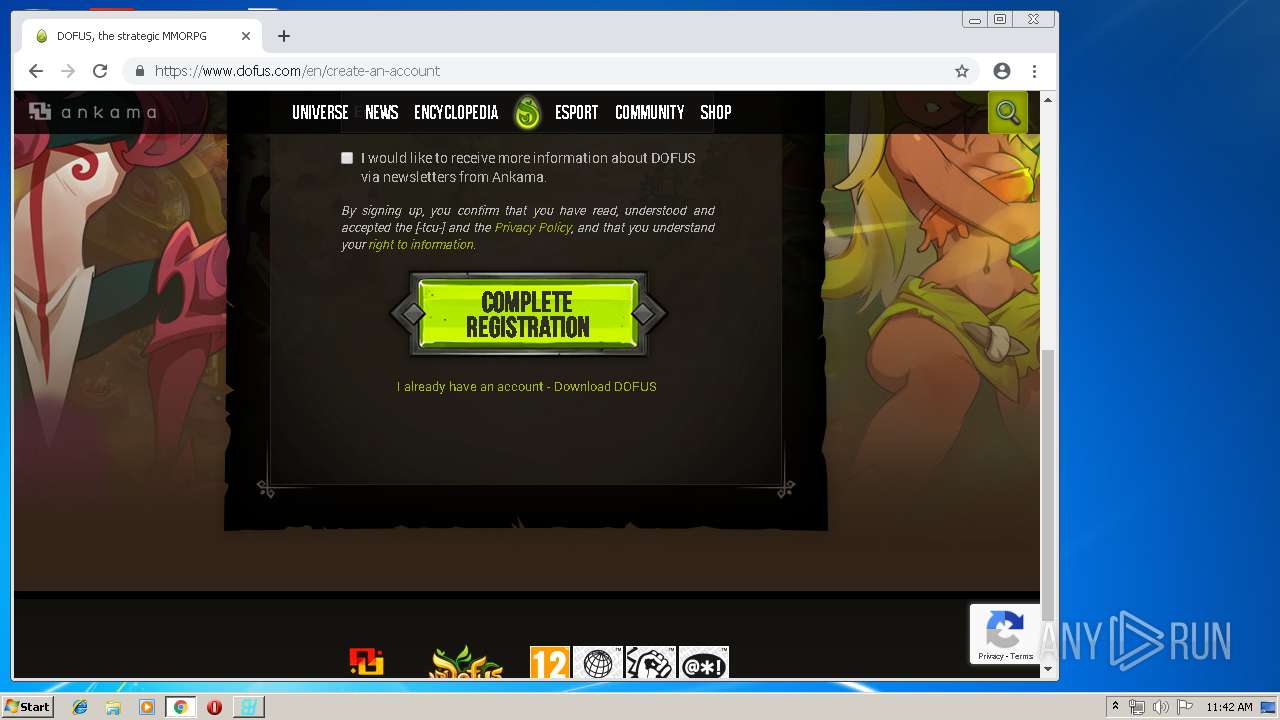Select the DOFUS browser tab
The width and height of the screenshot is (1280, 720).
click(142, 36)
